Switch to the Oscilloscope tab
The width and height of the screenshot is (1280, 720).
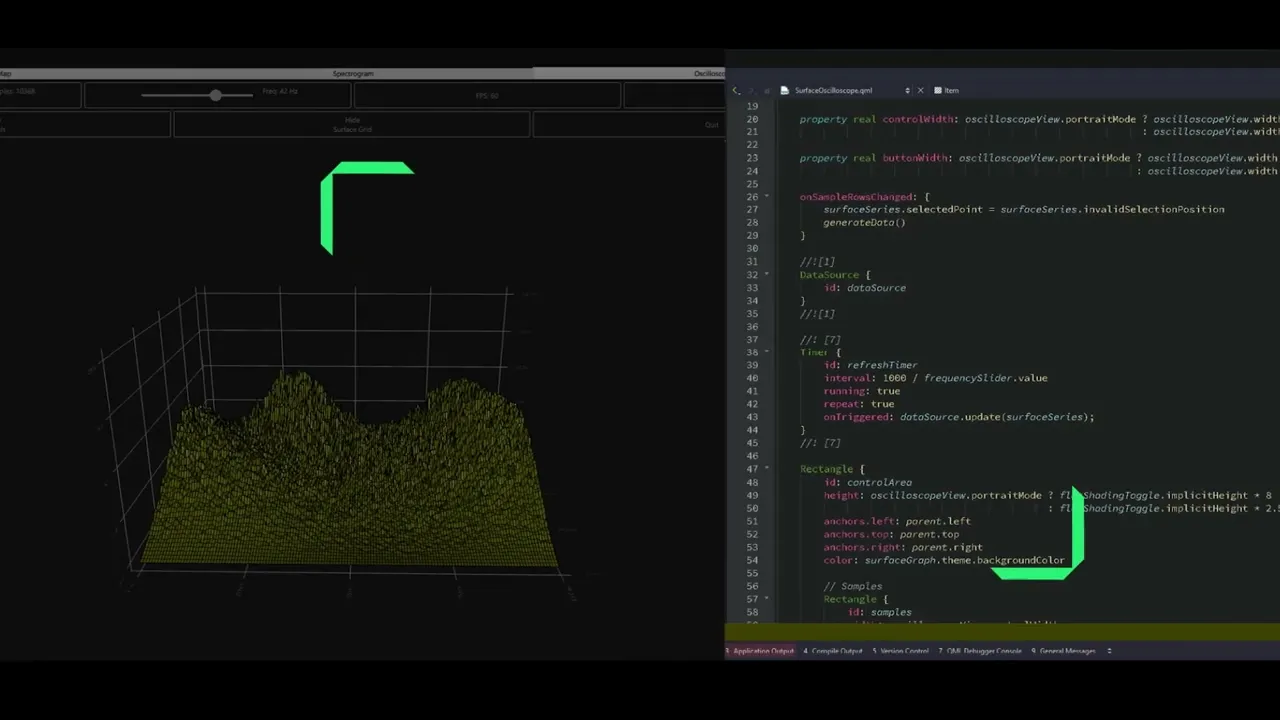pos(629,73)
